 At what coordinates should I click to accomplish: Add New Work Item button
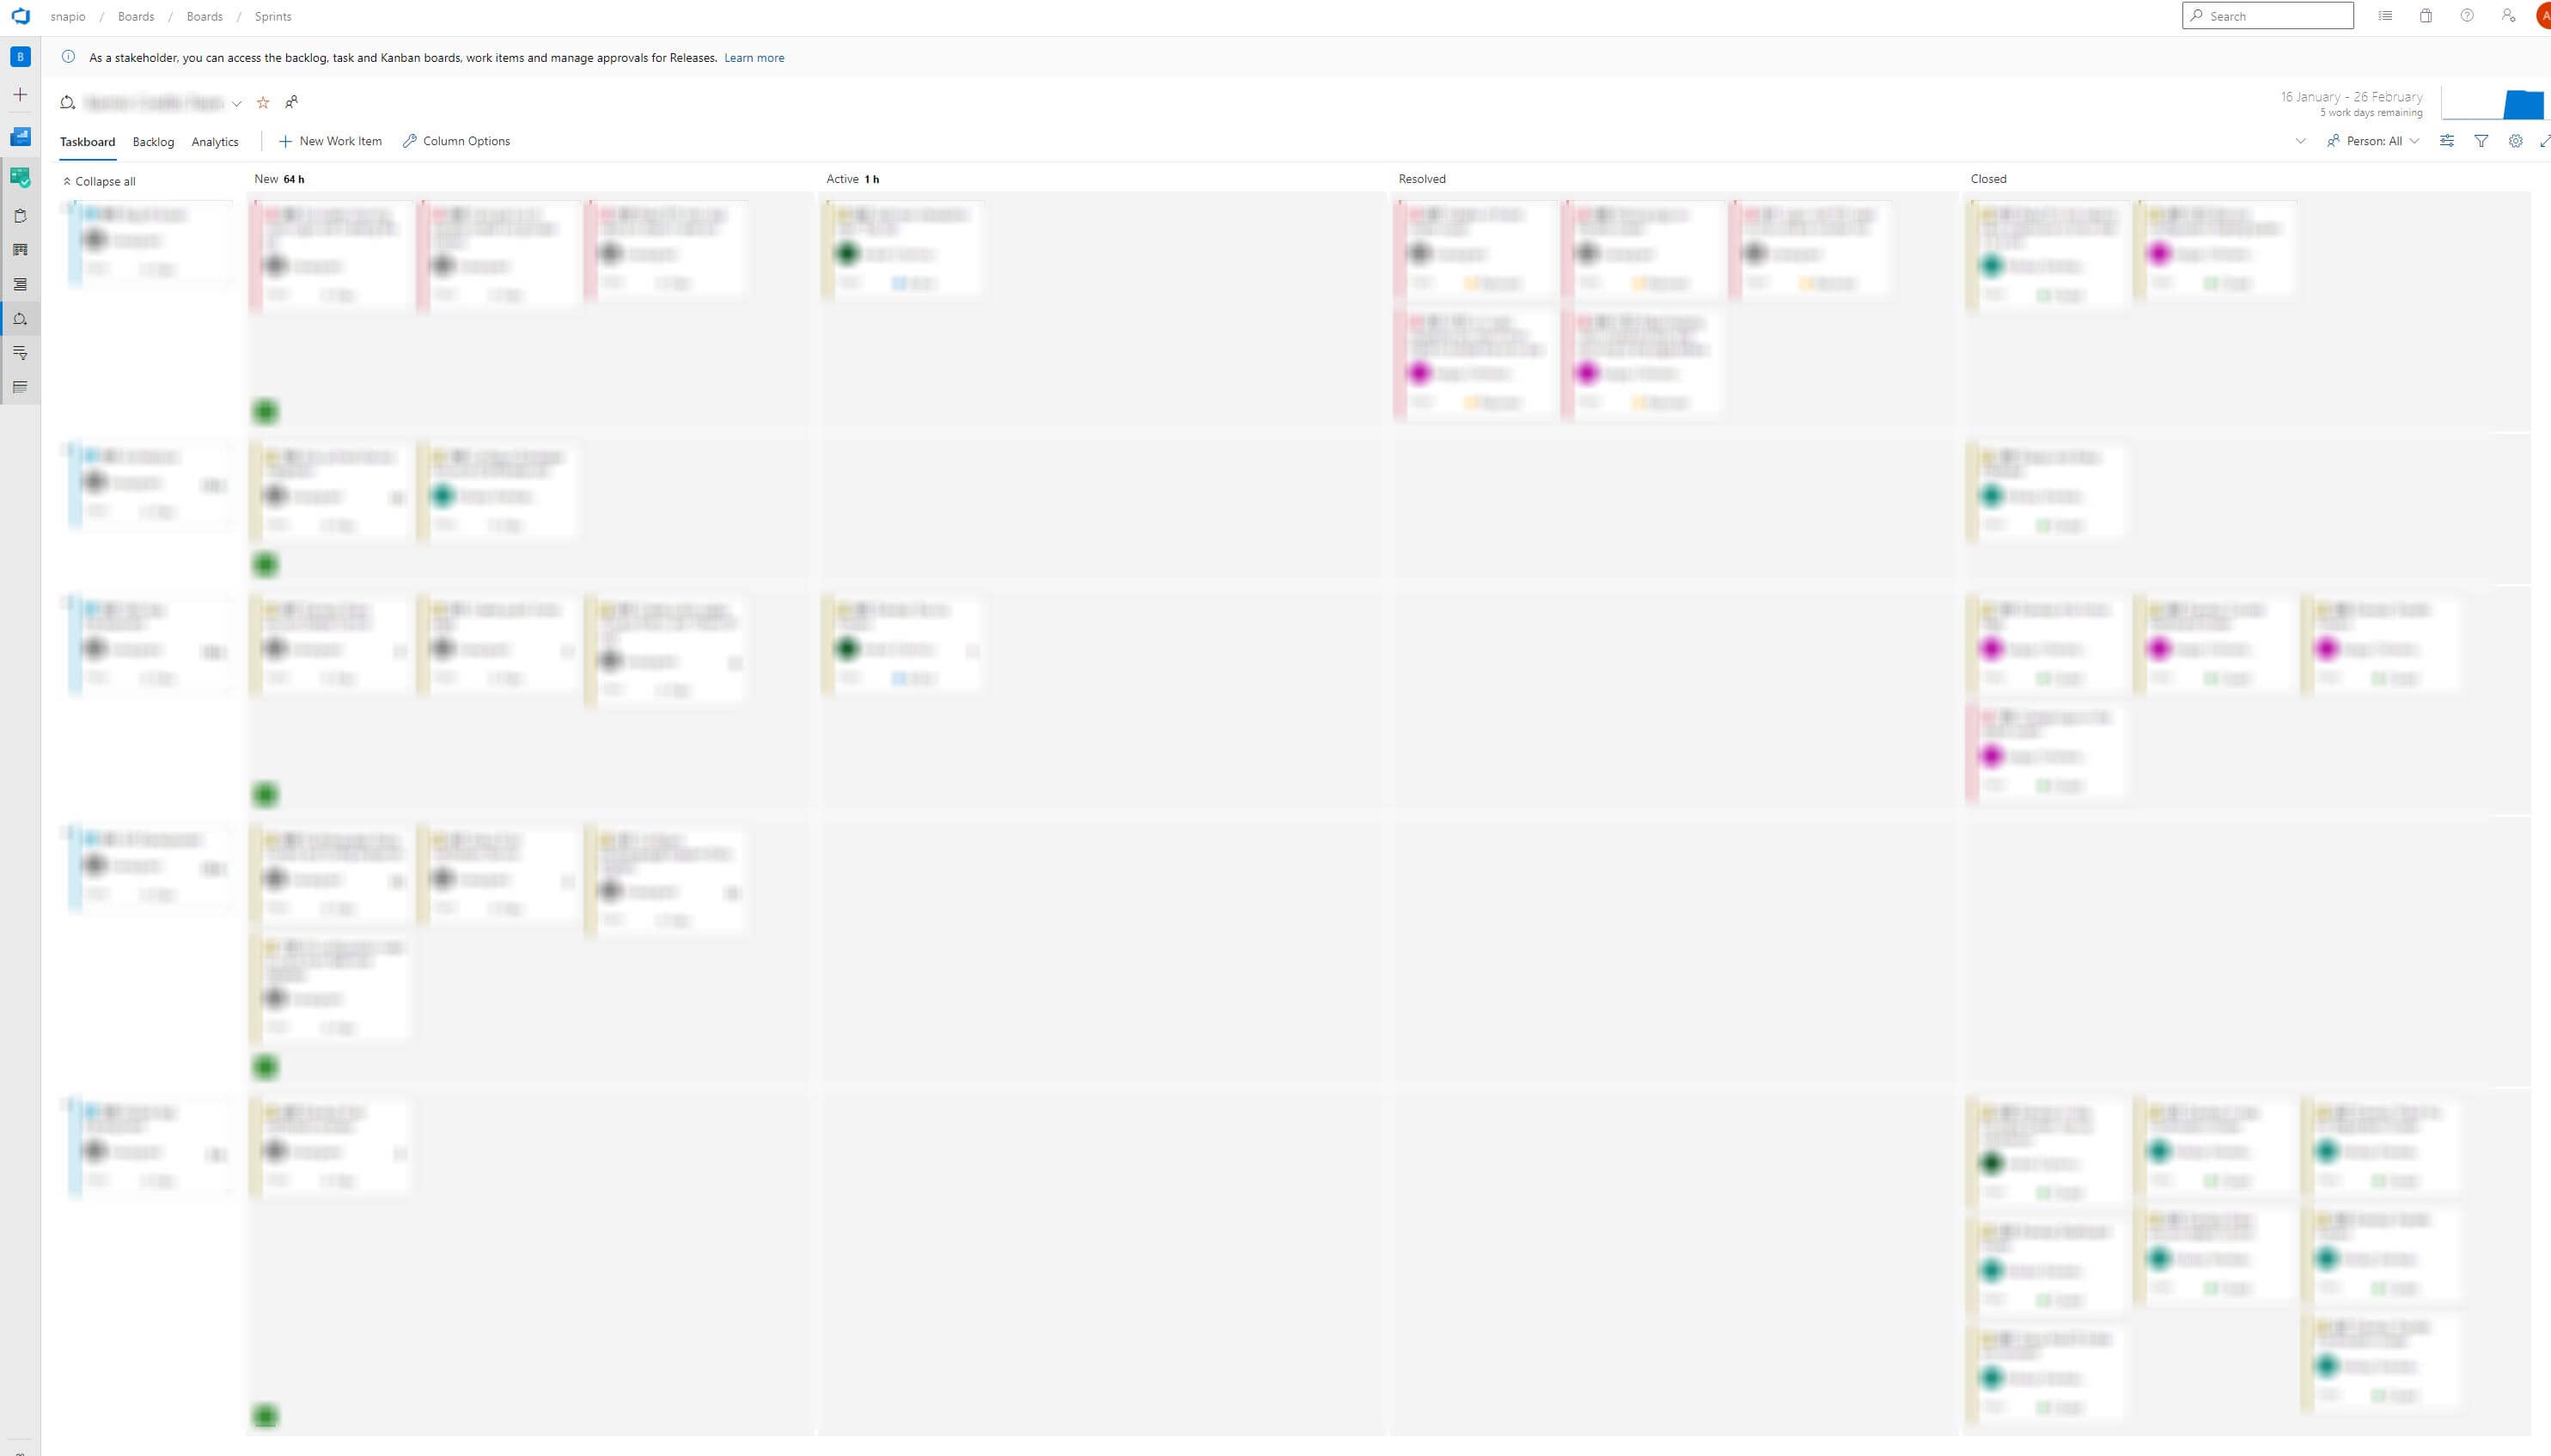pos(331,140)
